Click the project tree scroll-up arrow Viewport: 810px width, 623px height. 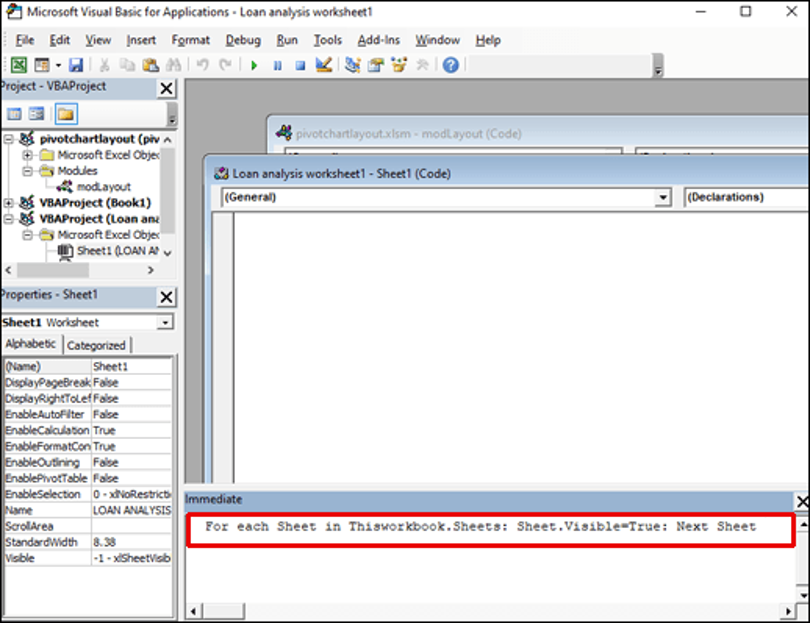point(167,139)
